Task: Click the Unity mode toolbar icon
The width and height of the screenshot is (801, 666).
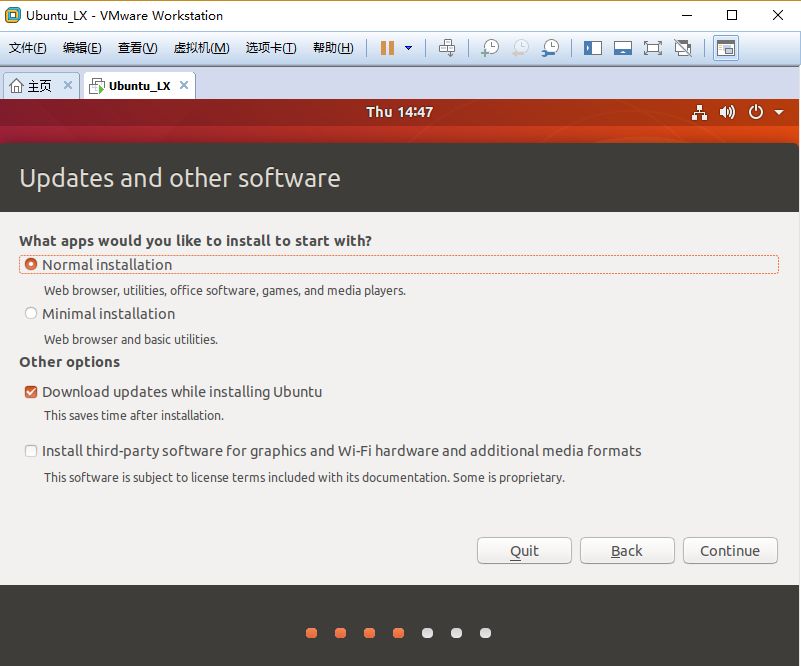Action: 683,48
